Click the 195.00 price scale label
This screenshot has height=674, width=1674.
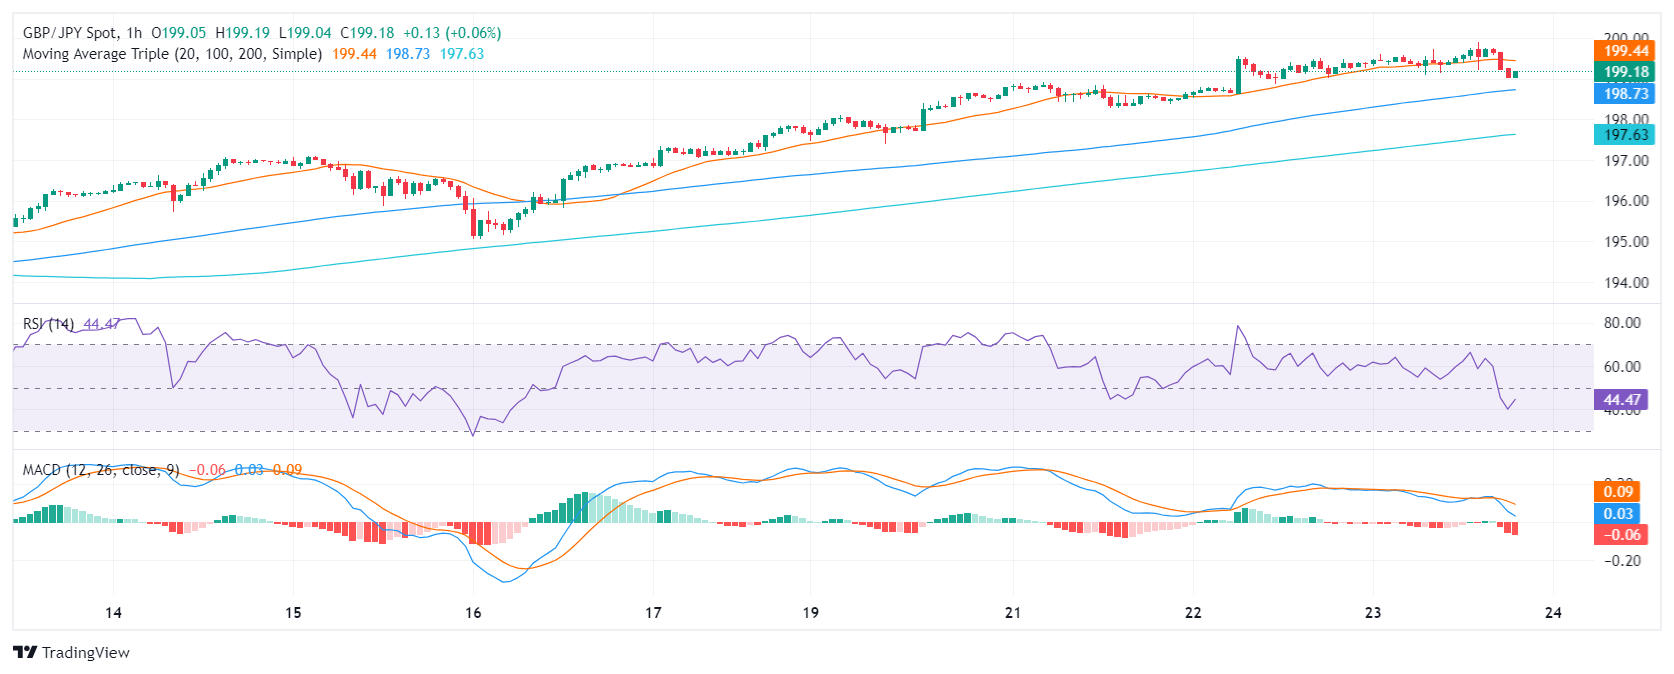point(1625,242)
